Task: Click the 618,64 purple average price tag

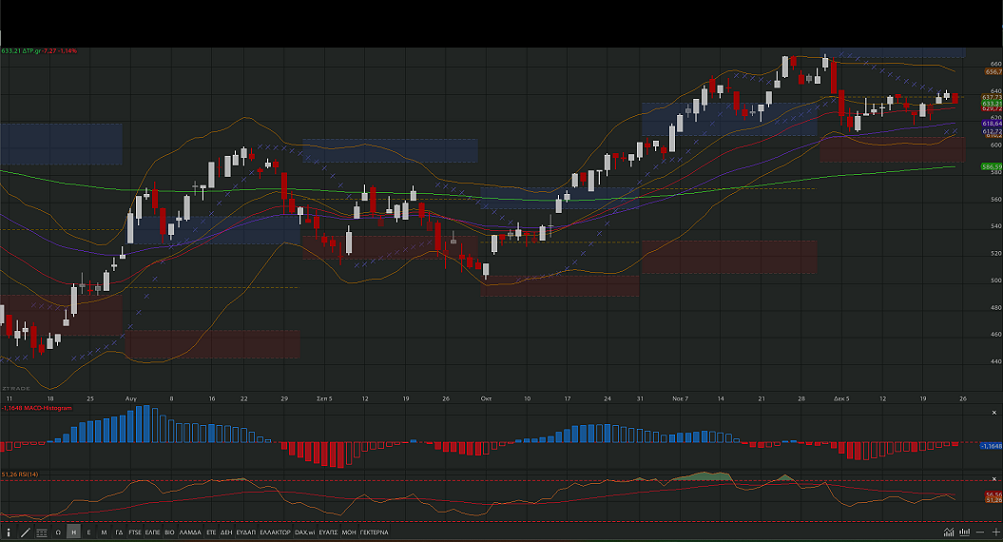Action: pyautogui.click(x=992, y=124)
